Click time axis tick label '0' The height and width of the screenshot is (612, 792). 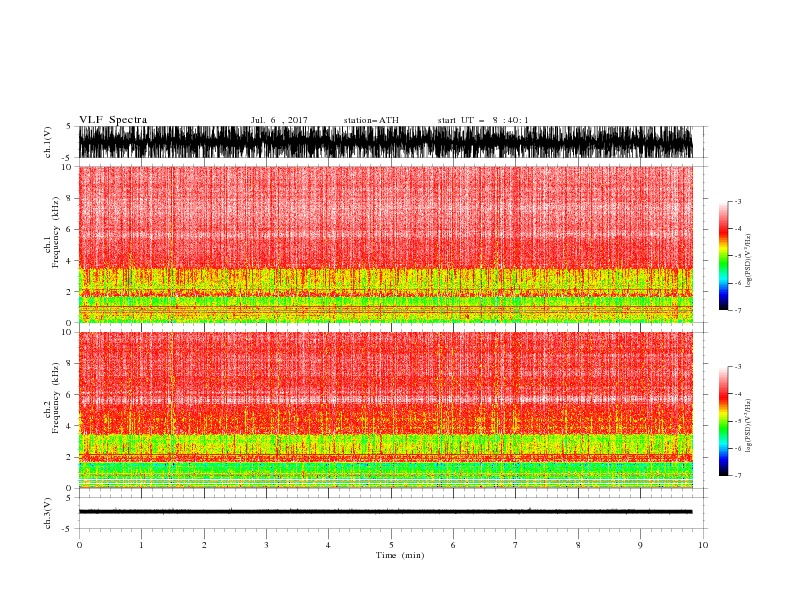click(x=79, y=545)
